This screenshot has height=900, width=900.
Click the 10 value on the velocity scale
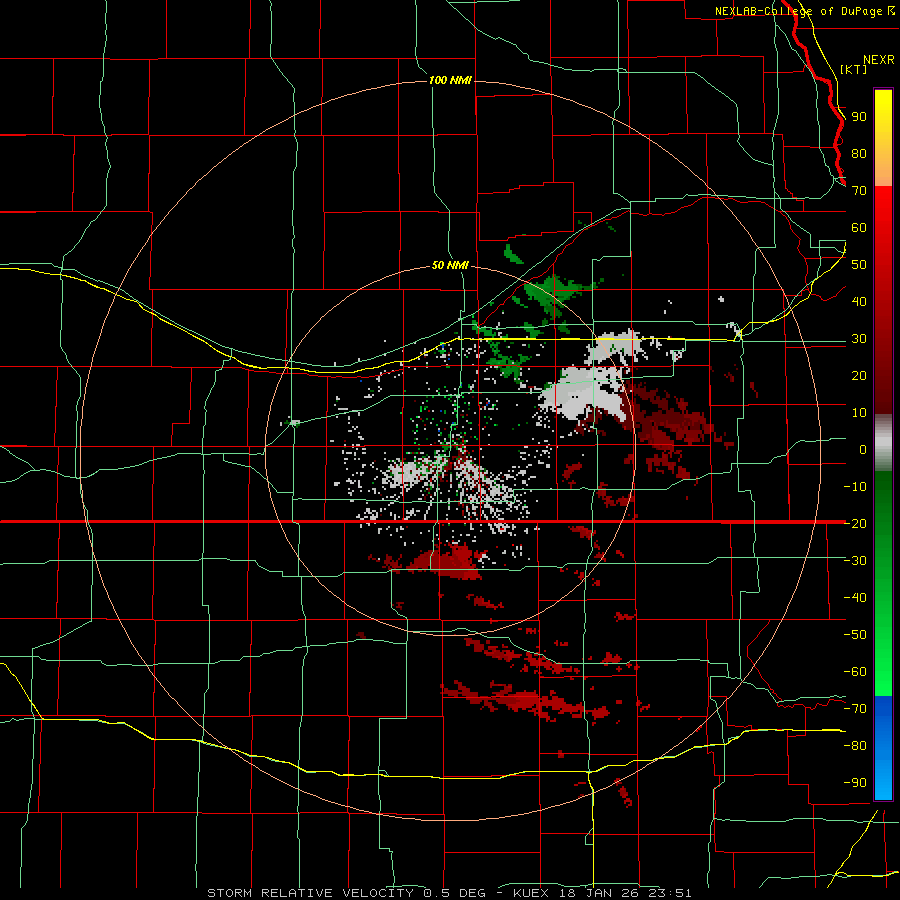pyautogui.click(x=859, y=413)
